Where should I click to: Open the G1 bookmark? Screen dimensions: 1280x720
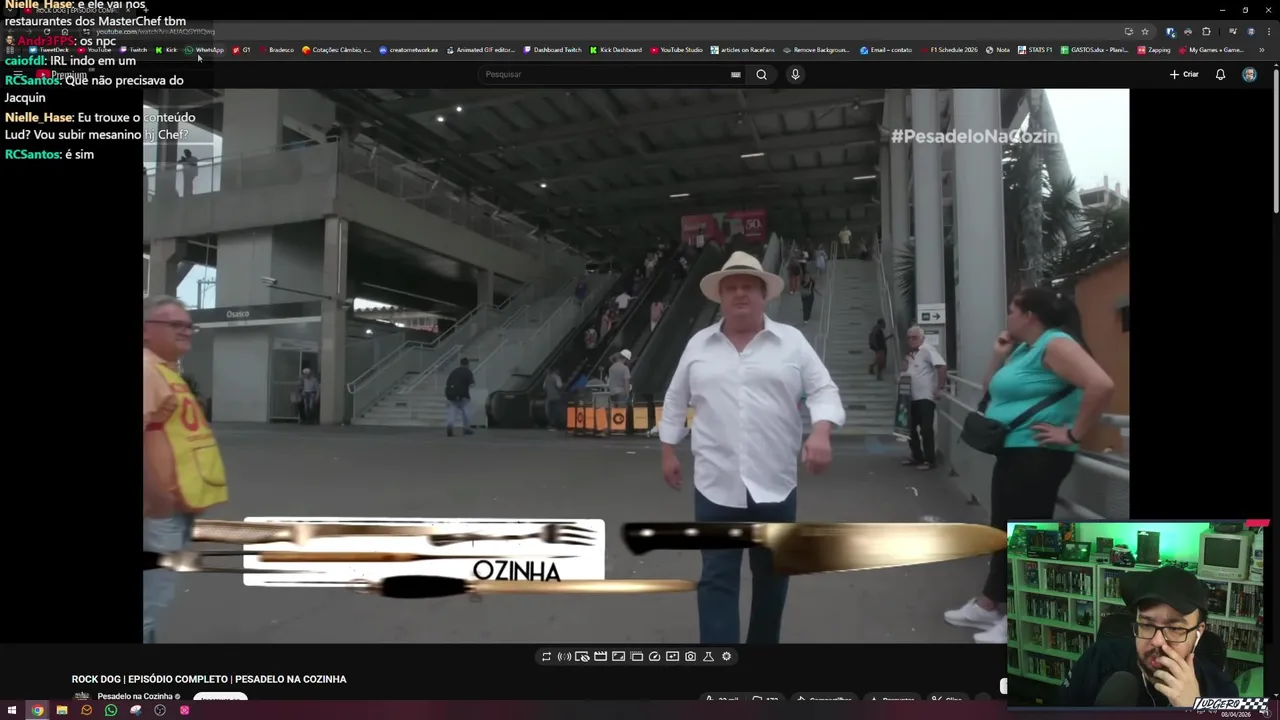[x=241, y=50]
